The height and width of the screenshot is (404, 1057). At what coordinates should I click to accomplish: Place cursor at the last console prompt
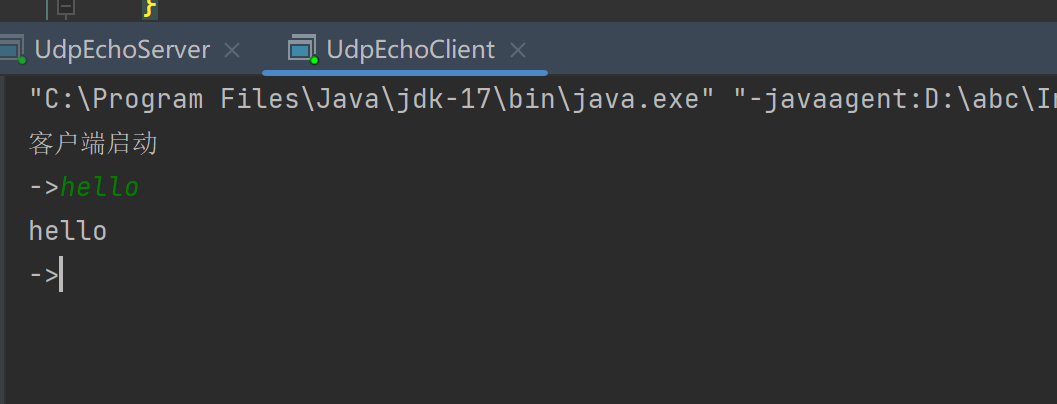(x=61, y=275)
